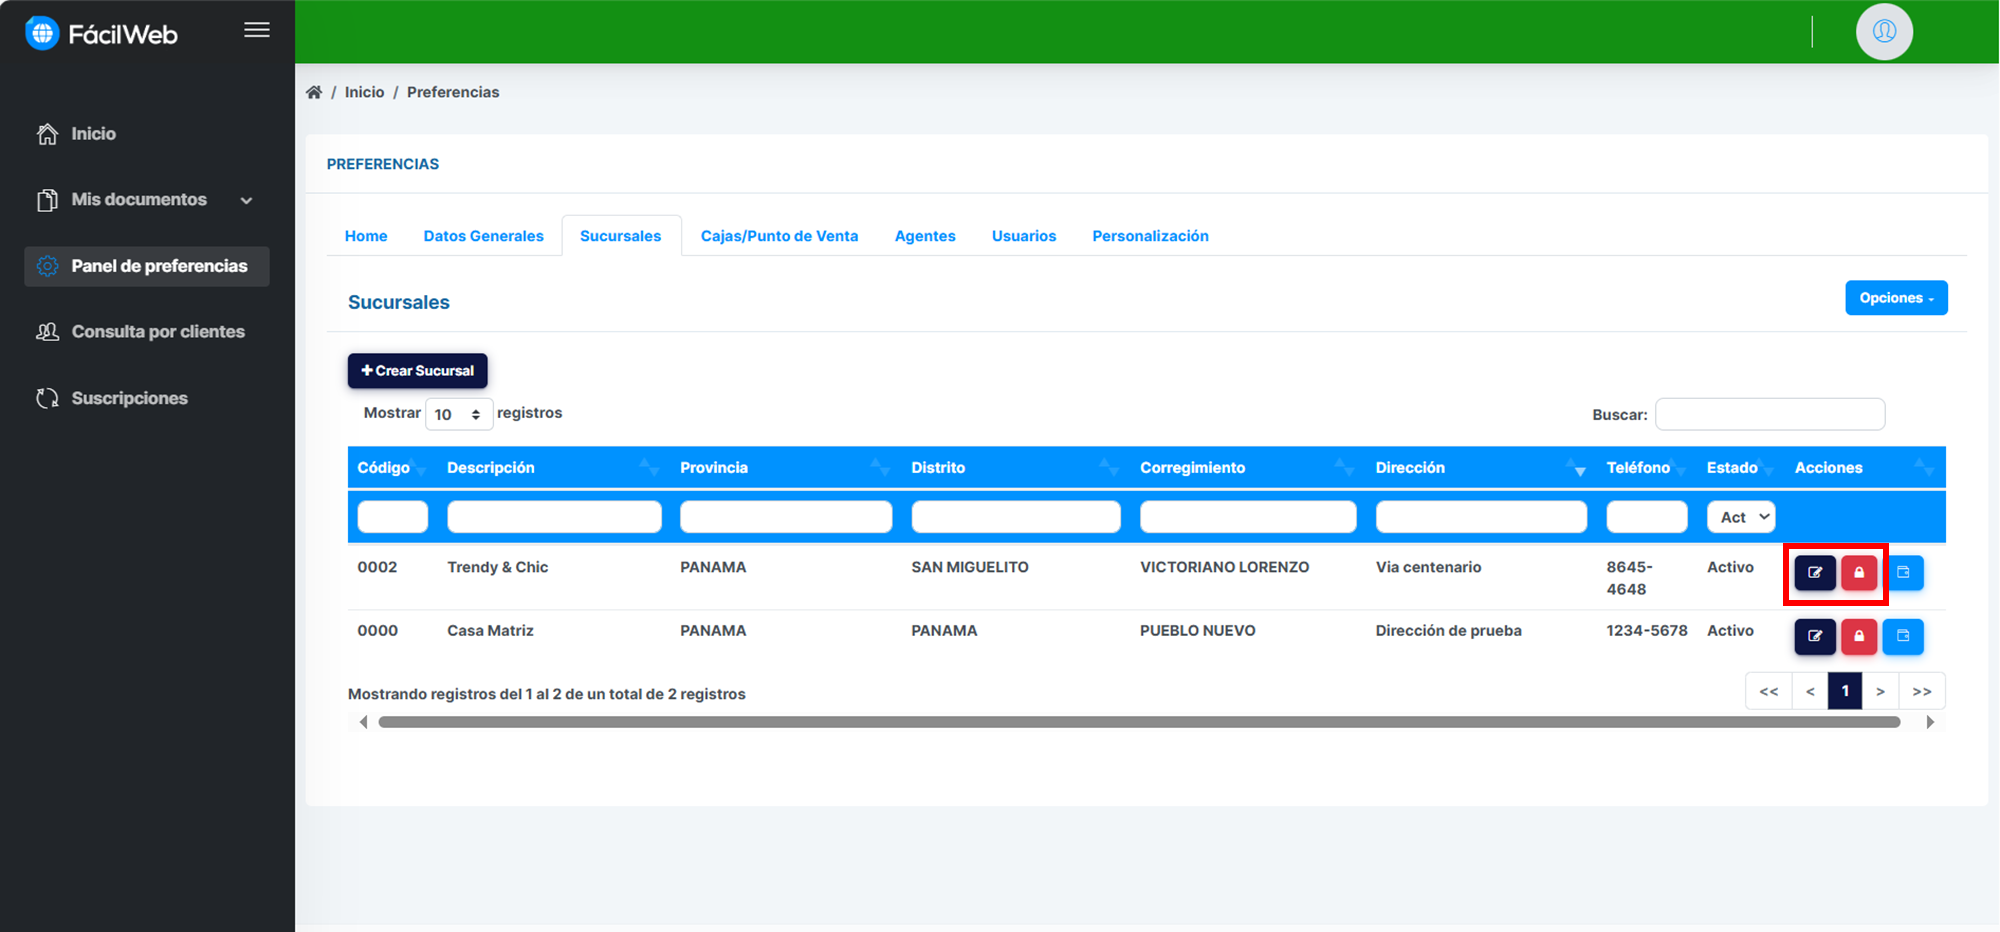Focus the Corregimiento filter field
The image size is (2000, 932).
click(x=1248, y=517)
